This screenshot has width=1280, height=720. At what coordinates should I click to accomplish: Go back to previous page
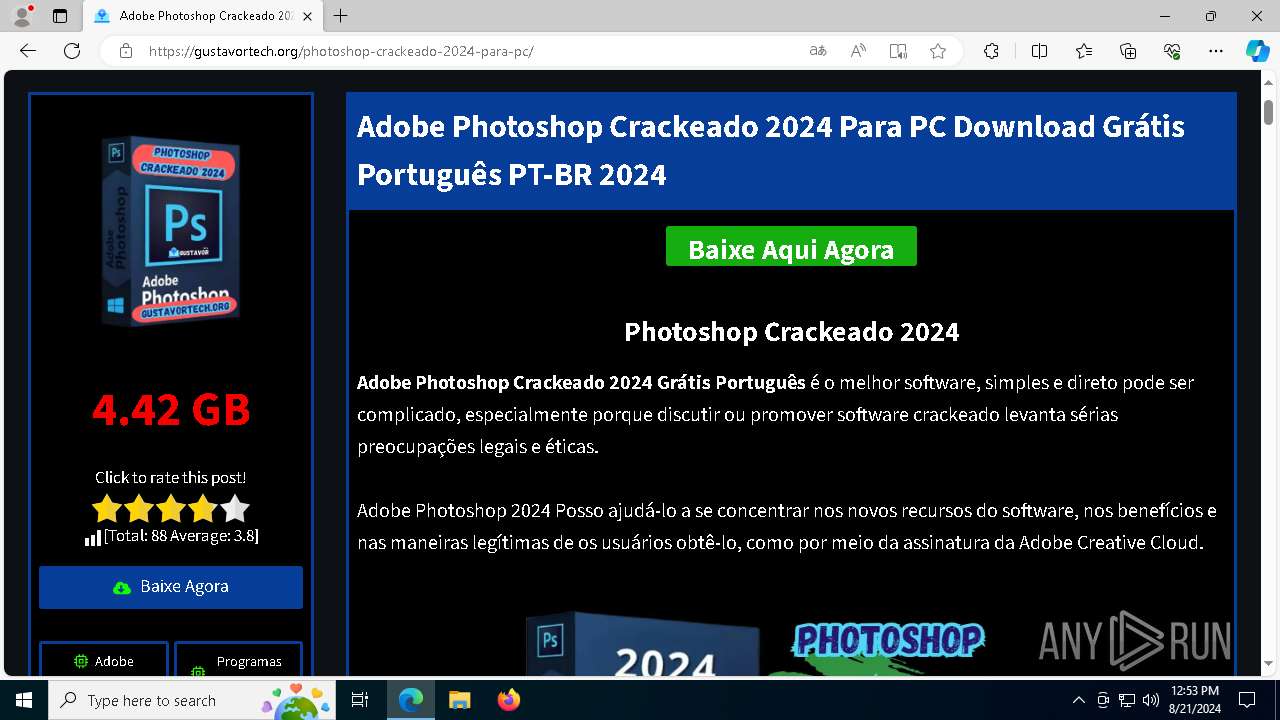(x=28, y=51)
